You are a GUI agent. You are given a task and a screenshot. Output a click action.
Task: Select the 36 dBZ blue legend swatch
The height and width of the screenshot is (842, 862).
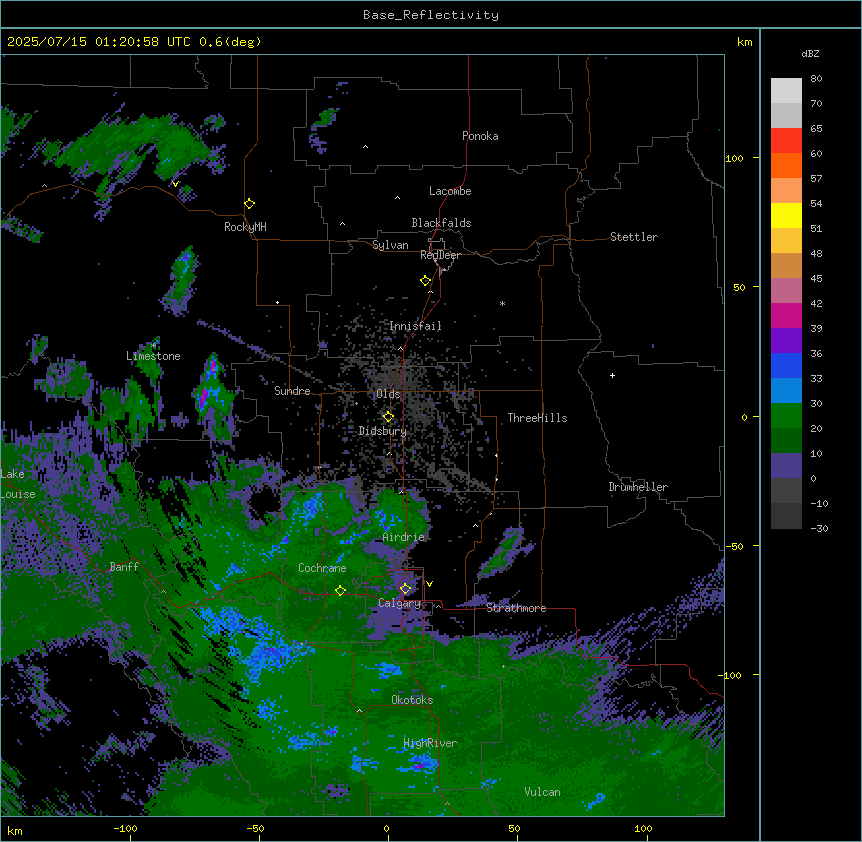786,365
